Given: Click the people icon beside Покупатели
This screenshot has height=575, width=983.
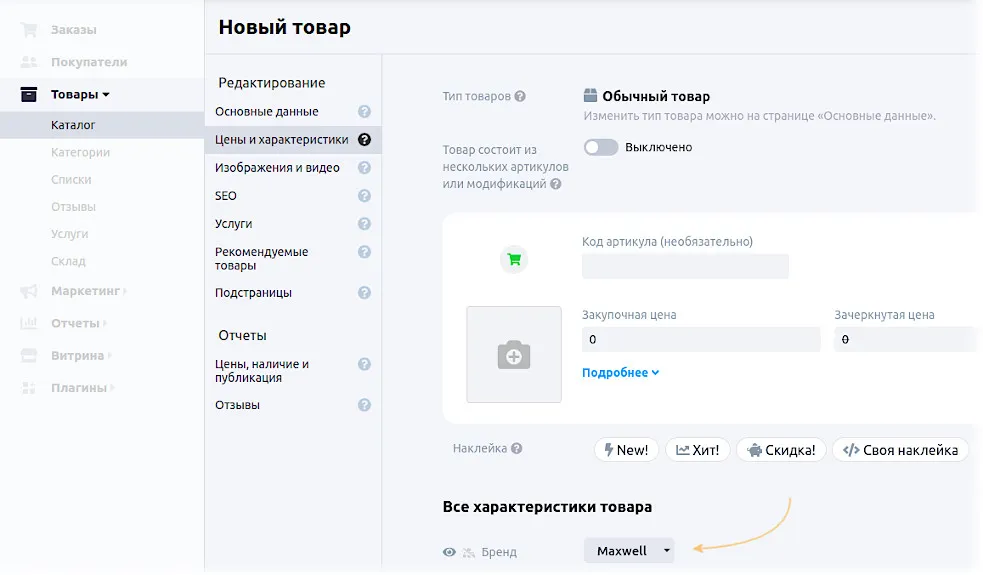Looking at the screenshot, I should pos(29,62).
